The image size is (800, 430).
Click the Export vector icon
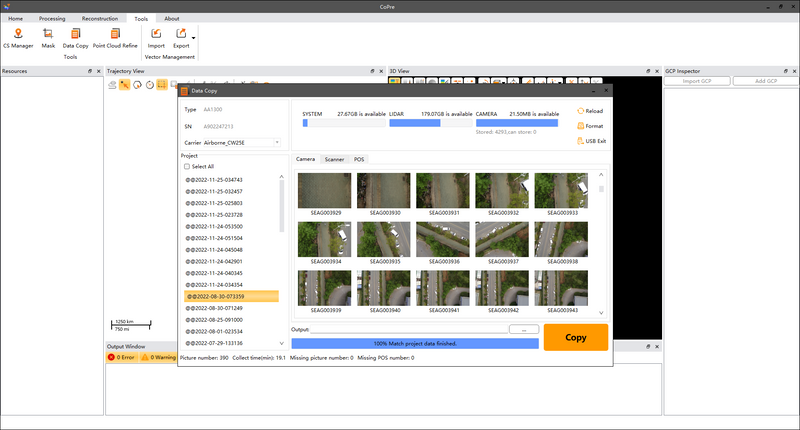tap(181, 34)
